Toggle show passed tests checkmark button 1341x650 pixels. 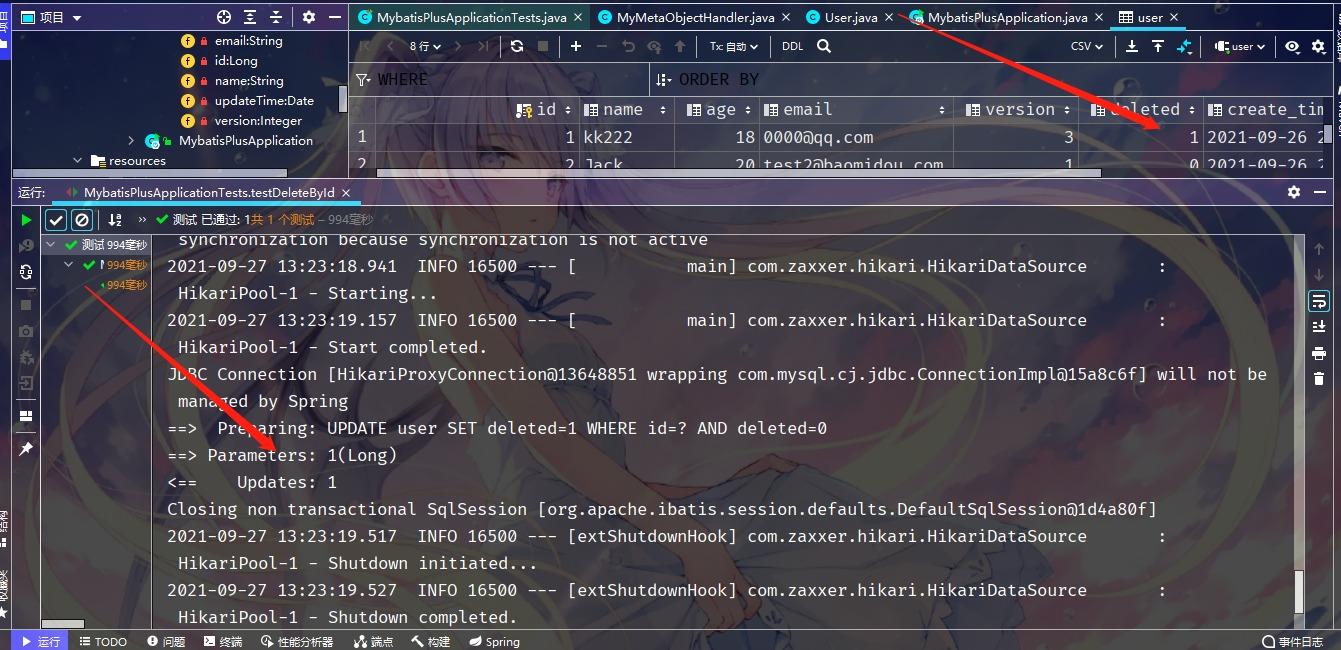56,220
